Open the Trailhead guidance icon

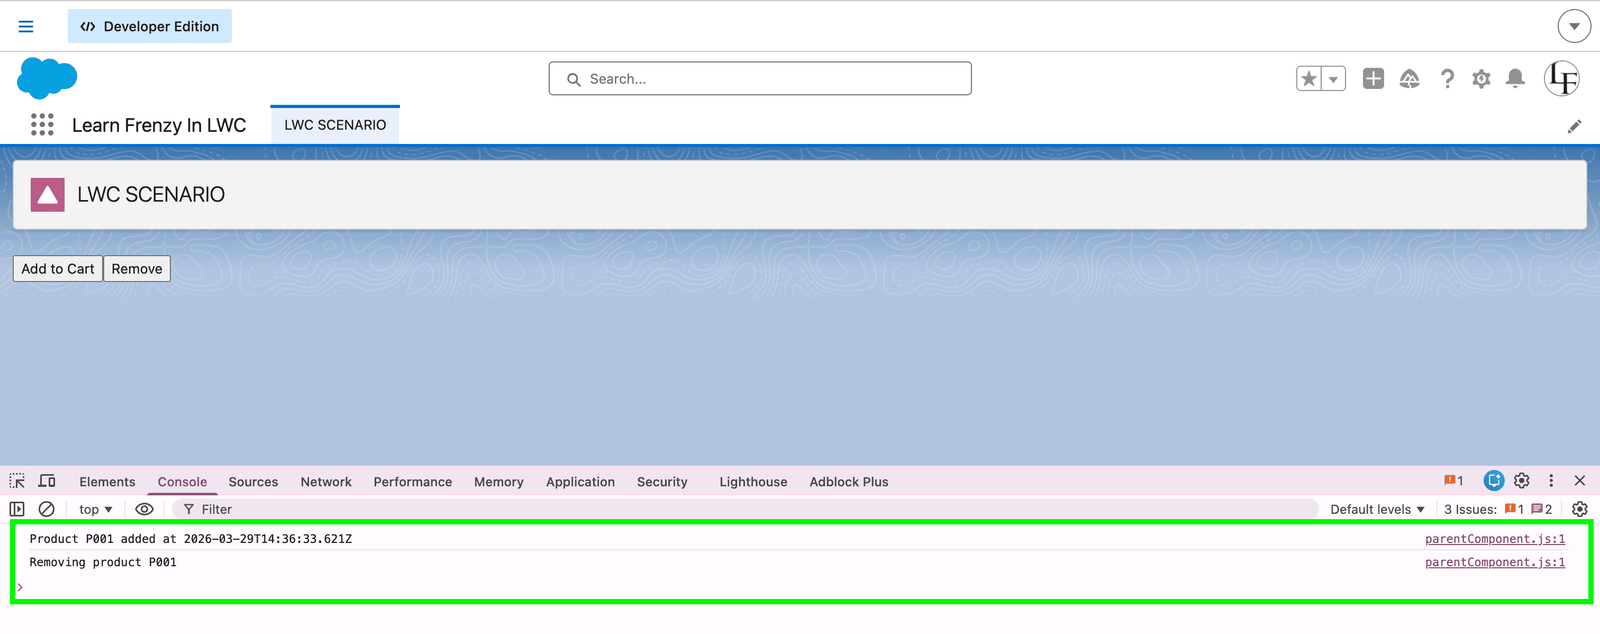tap(1409, 79)
